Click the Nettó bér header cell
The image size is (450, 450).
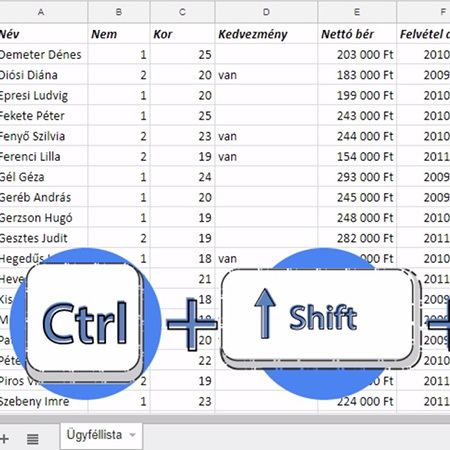click(x=357, y=34)
